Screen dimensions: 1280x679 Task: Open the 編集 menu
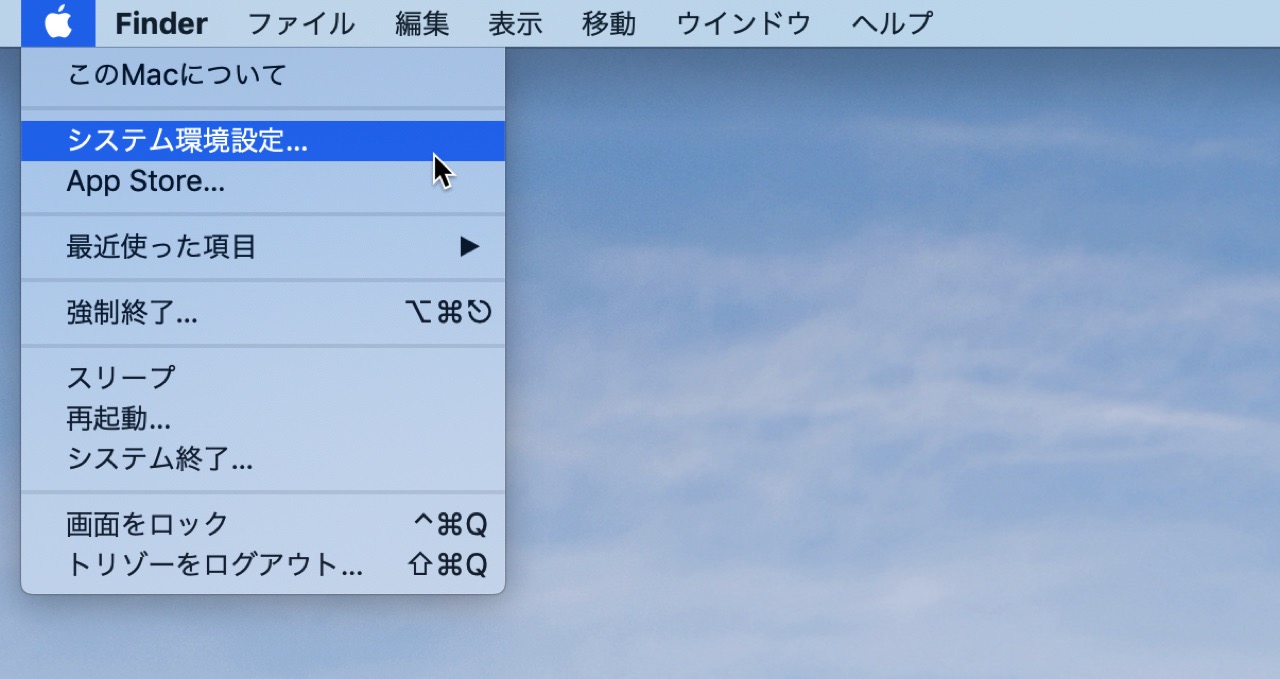pos(422,23)
